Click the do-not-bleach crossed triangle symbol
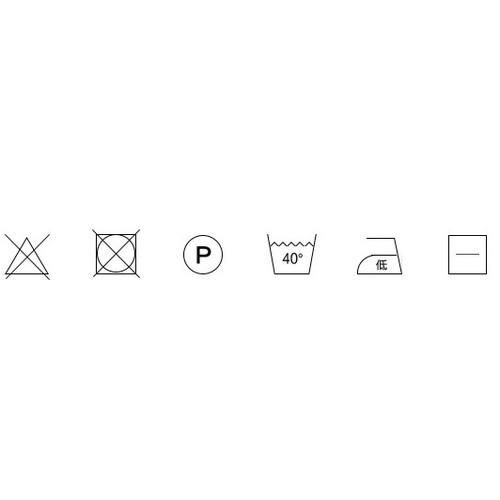 [x=27, y=257]
